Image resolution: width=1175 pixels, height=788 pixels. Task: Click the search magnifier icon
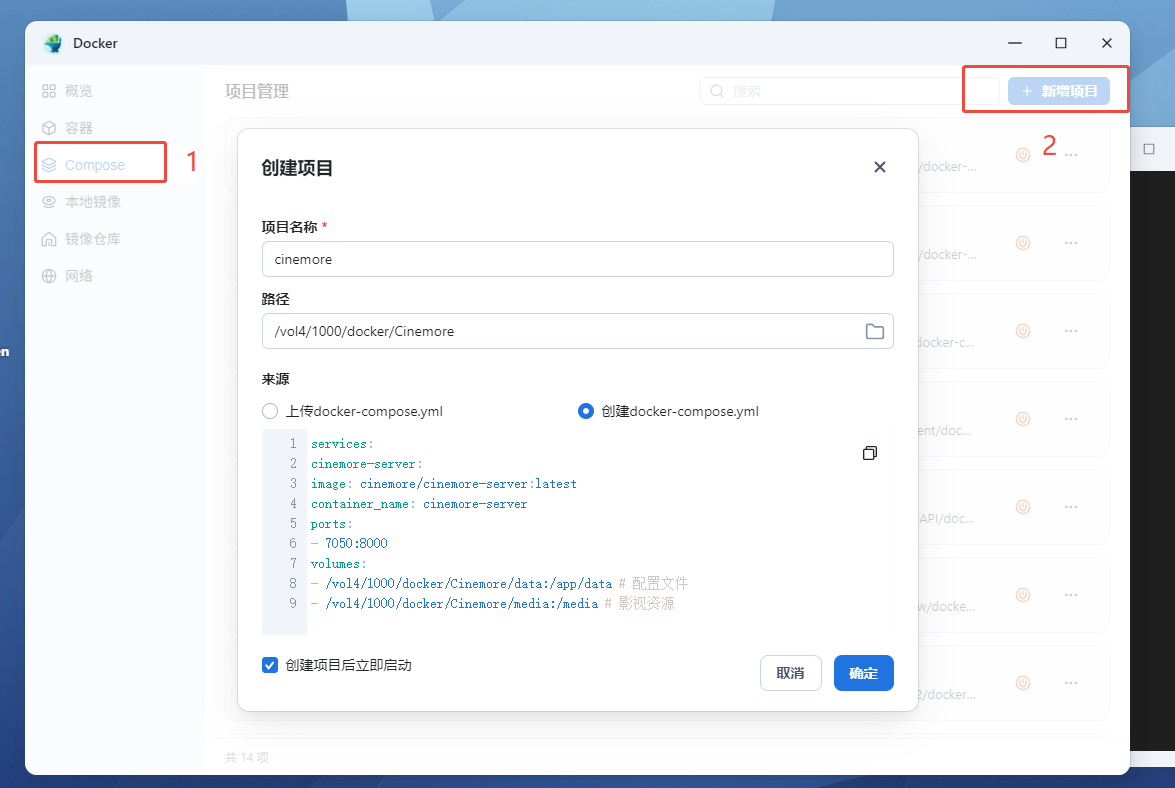[717, 91]
